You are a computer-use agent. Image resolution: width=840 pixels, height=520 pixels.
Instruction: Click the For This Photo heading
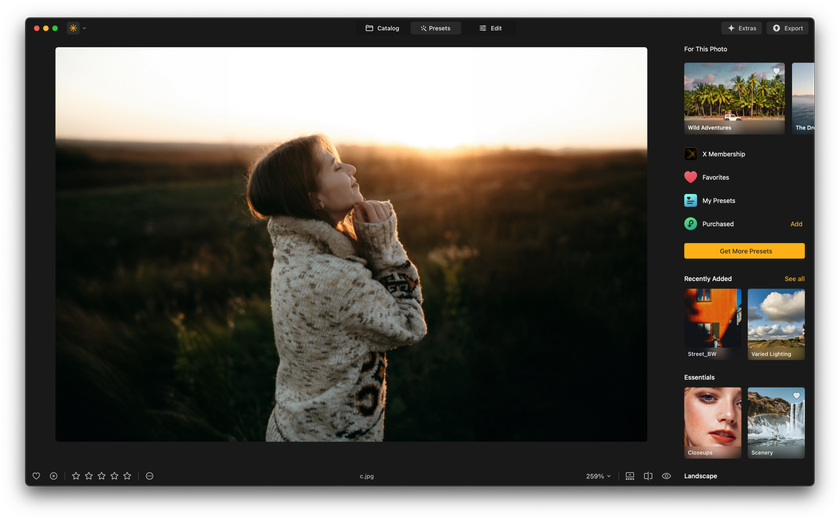tap(706, 49)
